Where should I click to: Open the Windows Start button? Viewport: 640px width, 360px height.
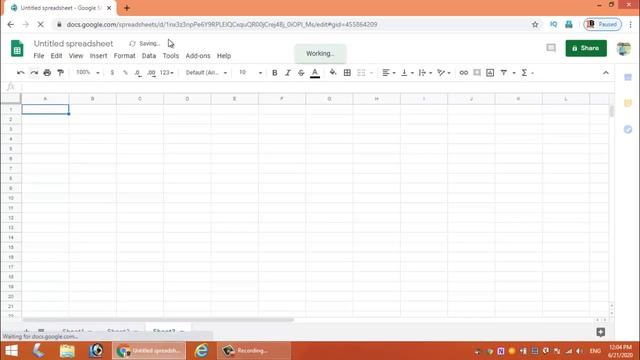[11, 351]
